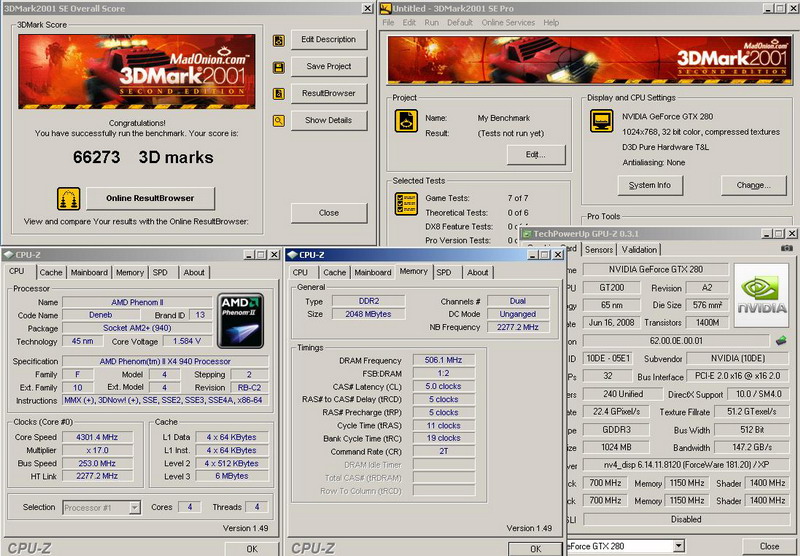800x556 pixels.
Task: Click the DDR2 memory Type field
Action: tap(368, 301)
